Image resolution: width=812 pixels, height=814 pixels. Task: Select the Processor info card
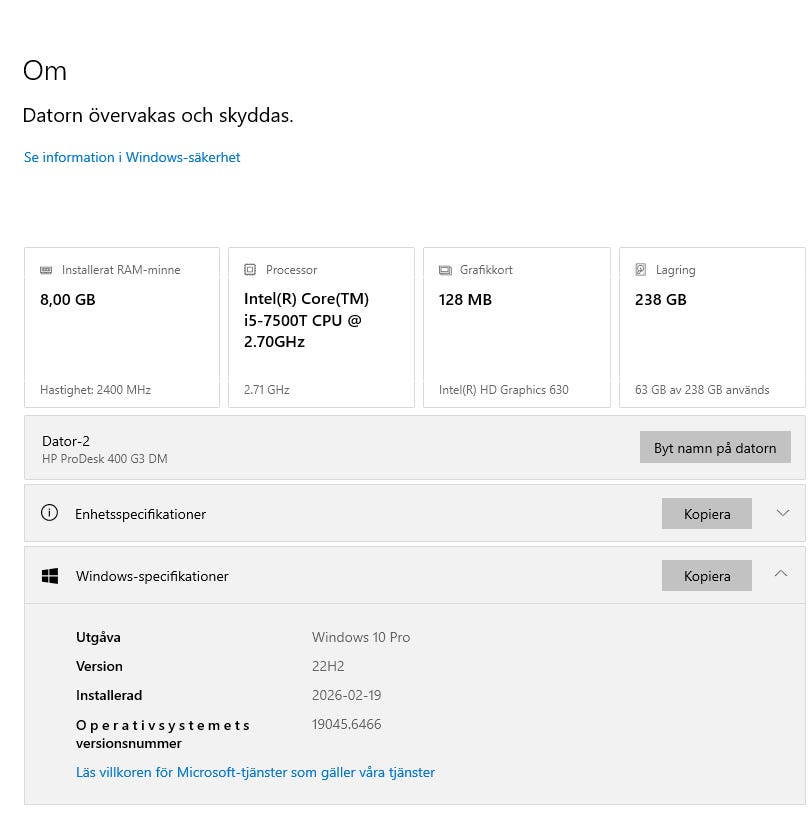321,328
